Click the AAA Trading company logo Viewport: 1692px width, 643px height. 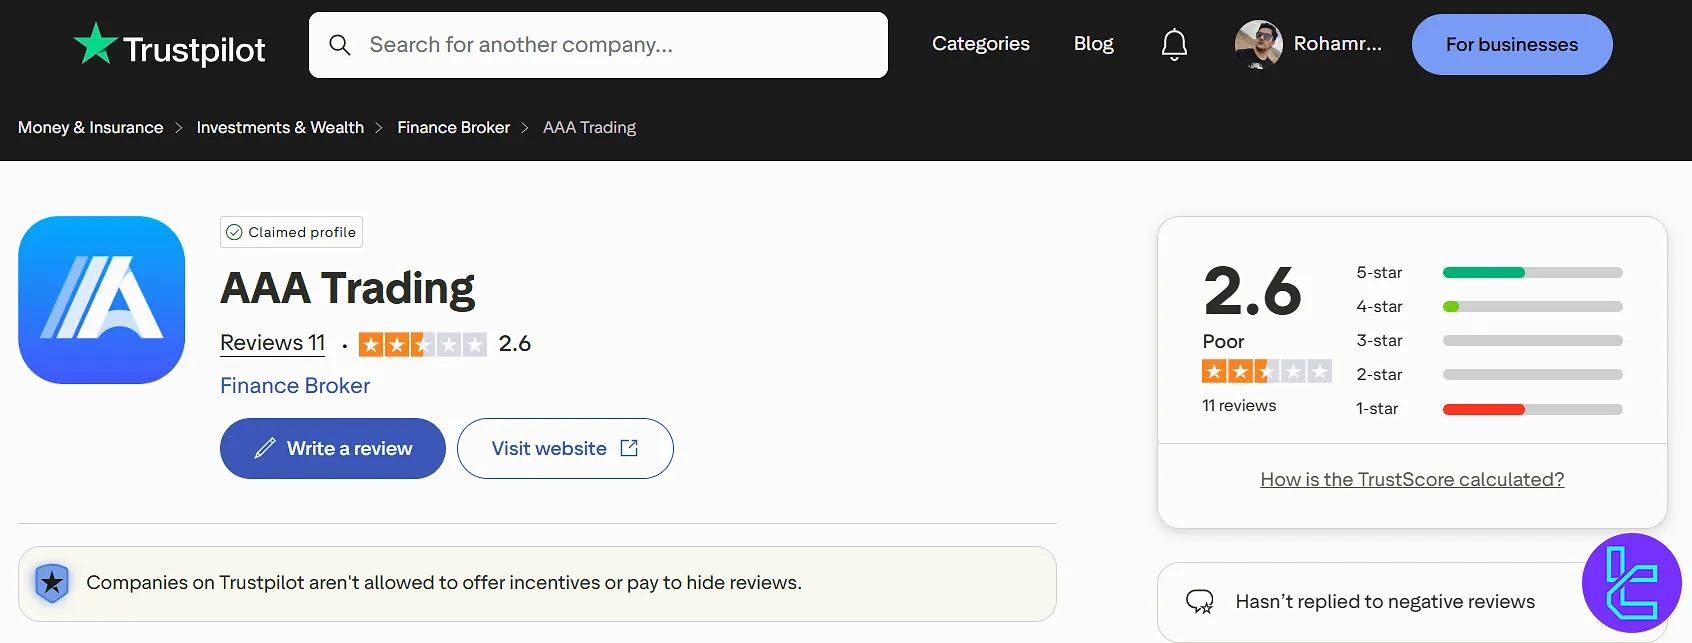(x=101, y=299)
